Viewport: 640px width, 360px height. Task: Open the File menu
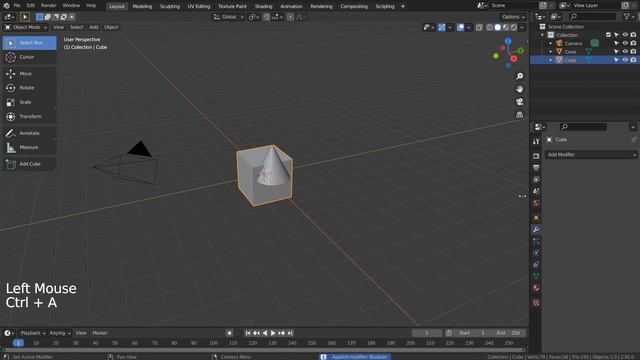tap(17, 6)
